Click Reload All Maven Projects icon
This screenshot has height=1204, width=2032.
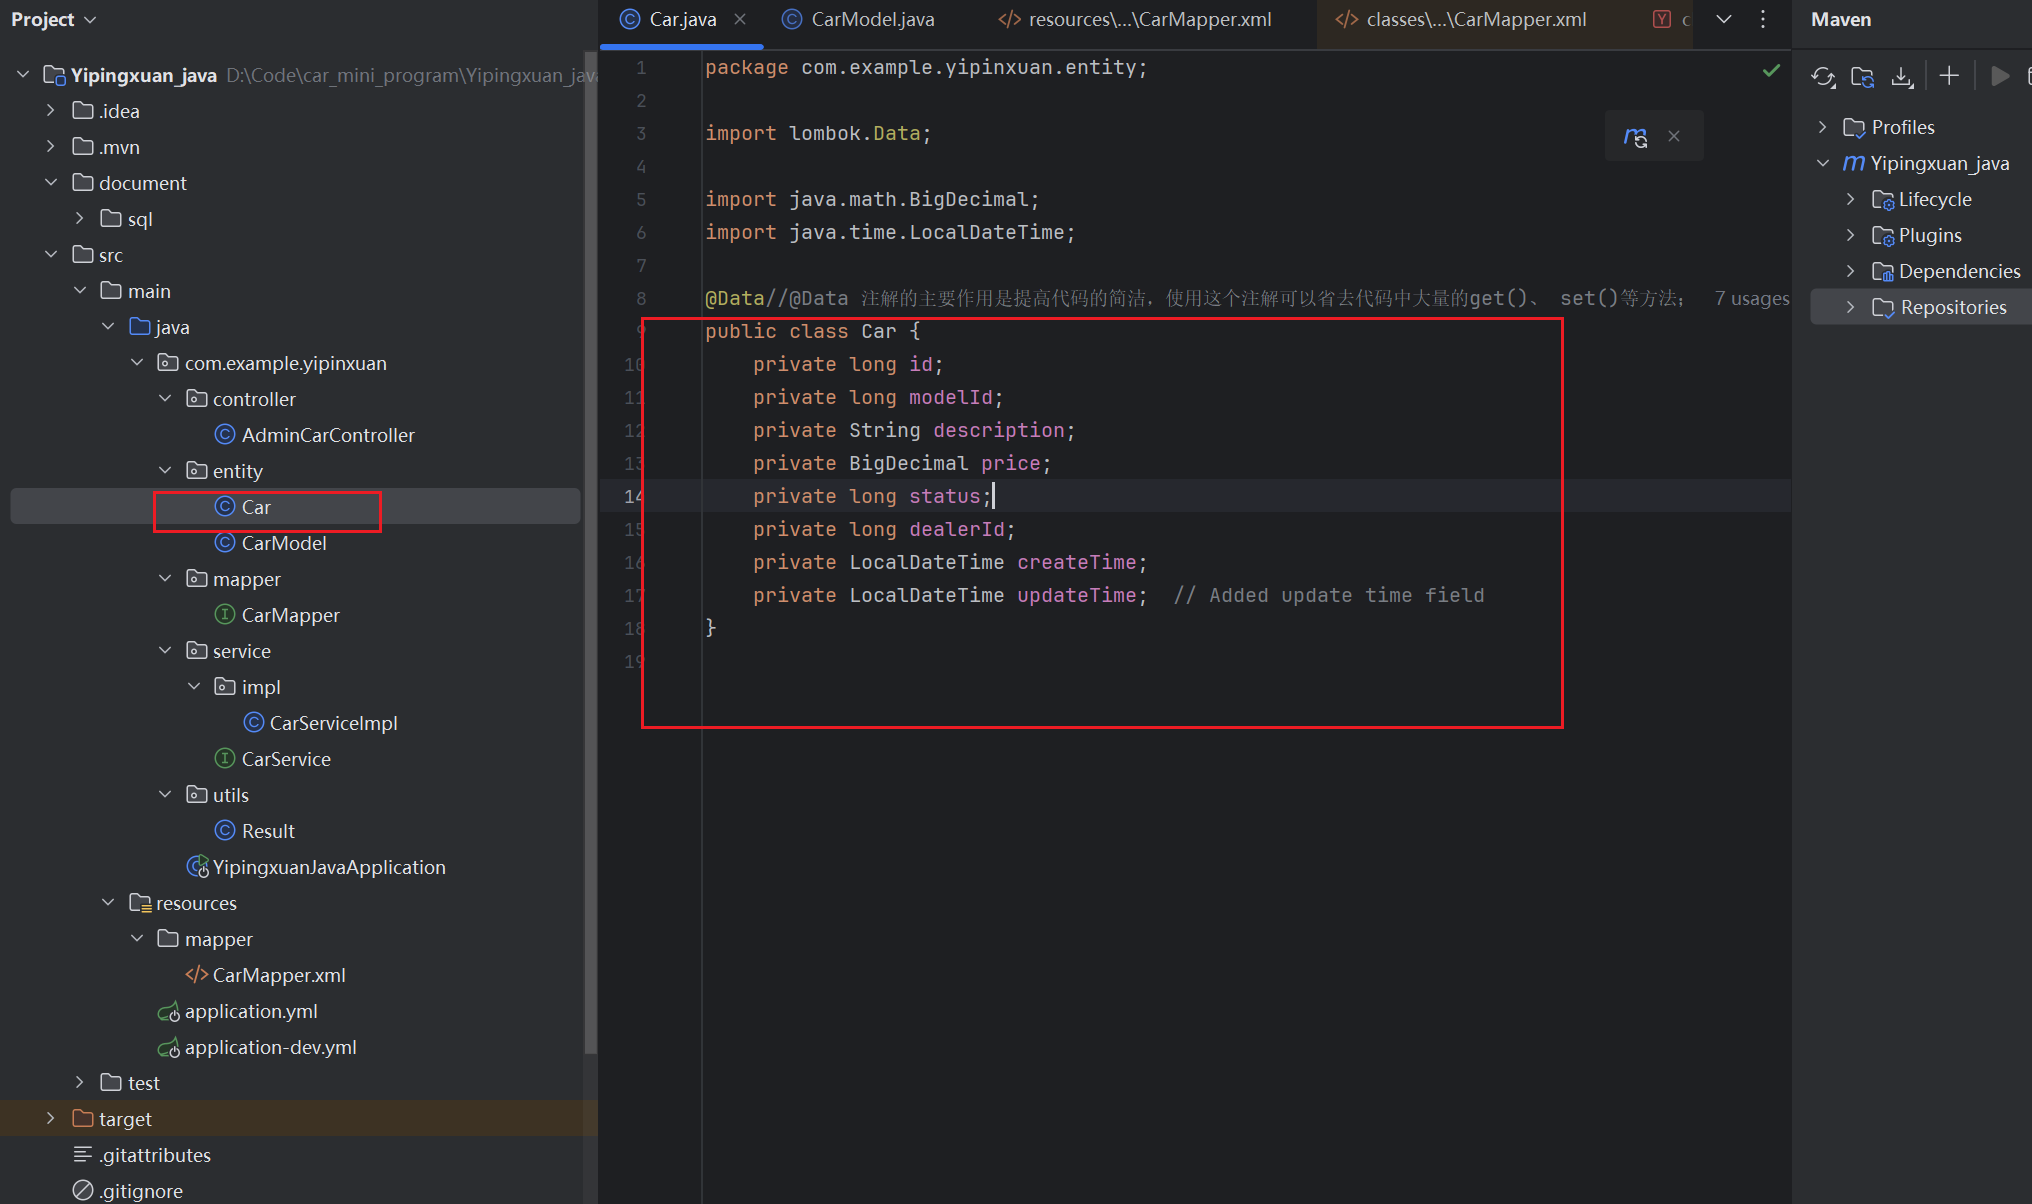(1822, 77)
